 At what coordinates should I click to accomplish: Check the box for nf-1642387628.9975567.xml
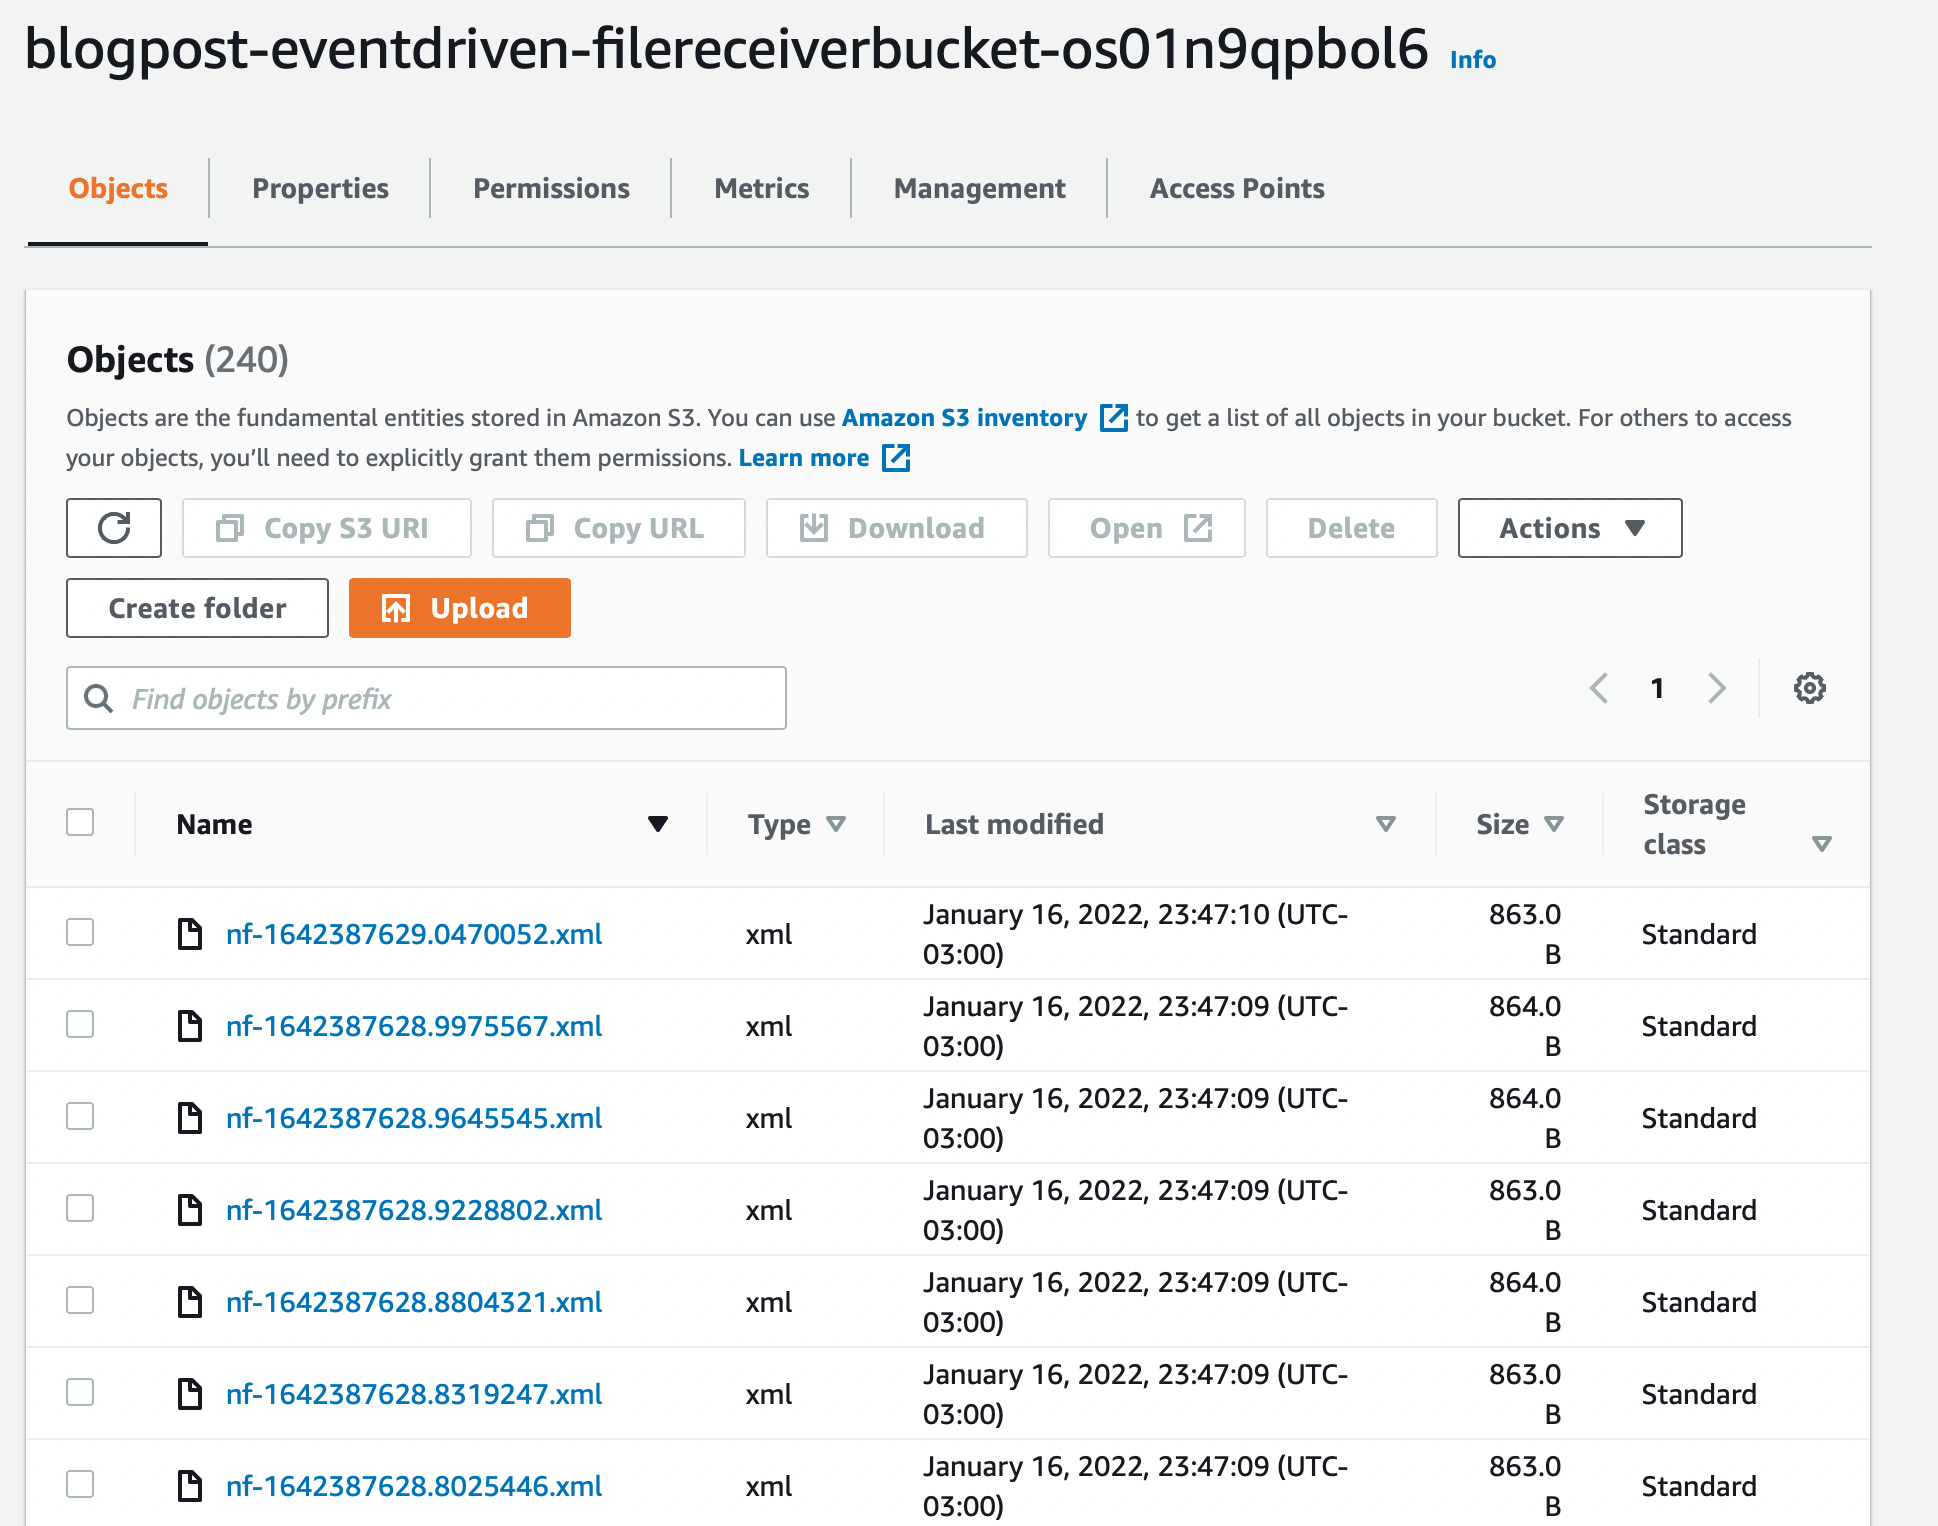80,1024
